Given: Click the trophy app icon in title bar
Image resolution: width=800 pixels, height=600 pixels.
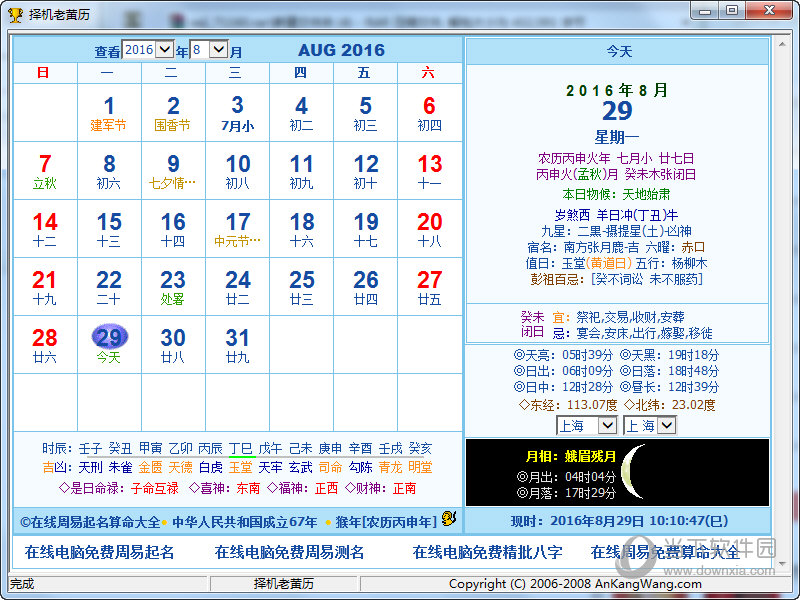Looking at the screenshot, I should coord(15,14).
